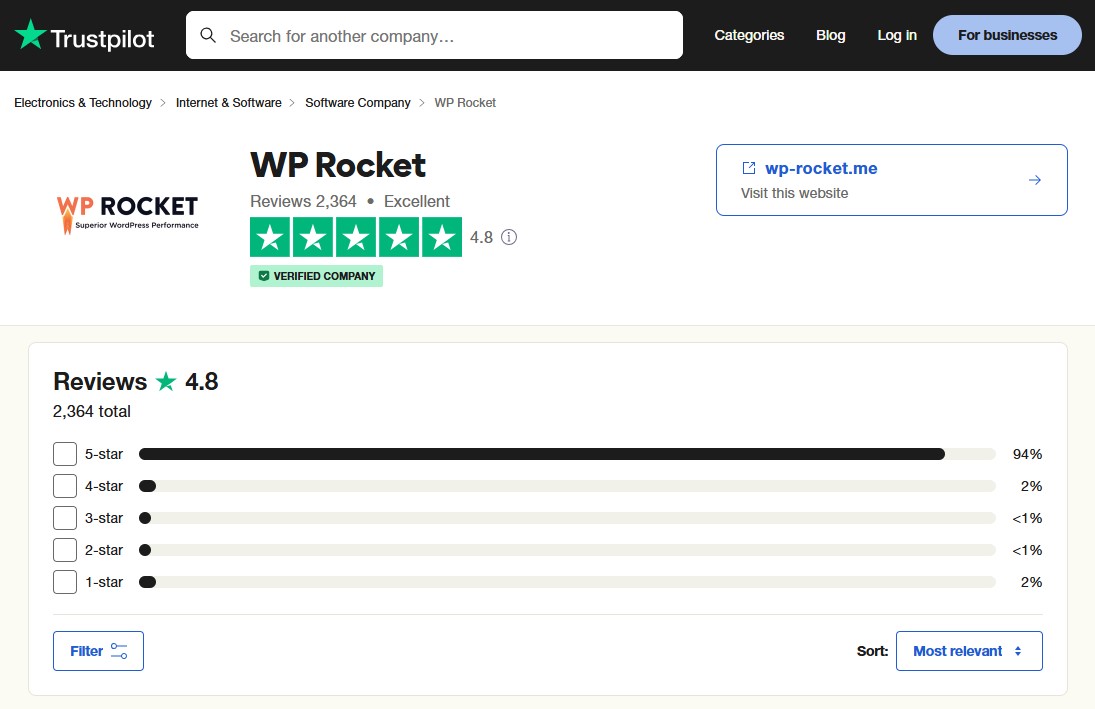Click Log in
This screenshot has width=1095, height=709.
click(897, 35)
